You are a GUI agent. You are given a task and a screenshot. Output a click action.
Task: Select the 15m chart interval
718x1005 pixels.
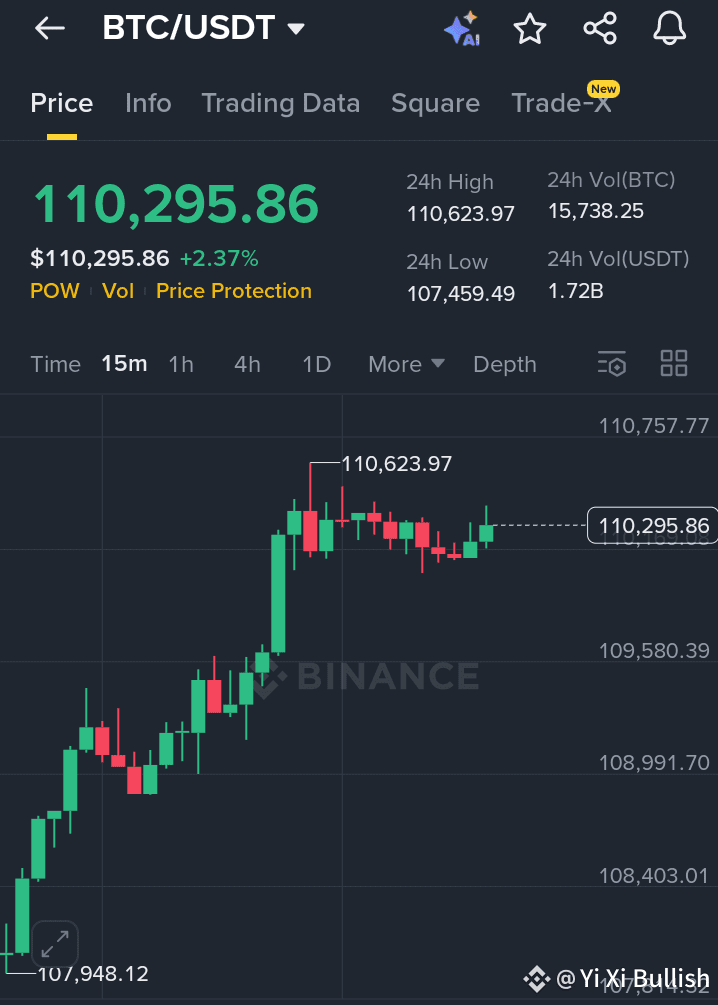pyautogui.click(x=124, y=364)
